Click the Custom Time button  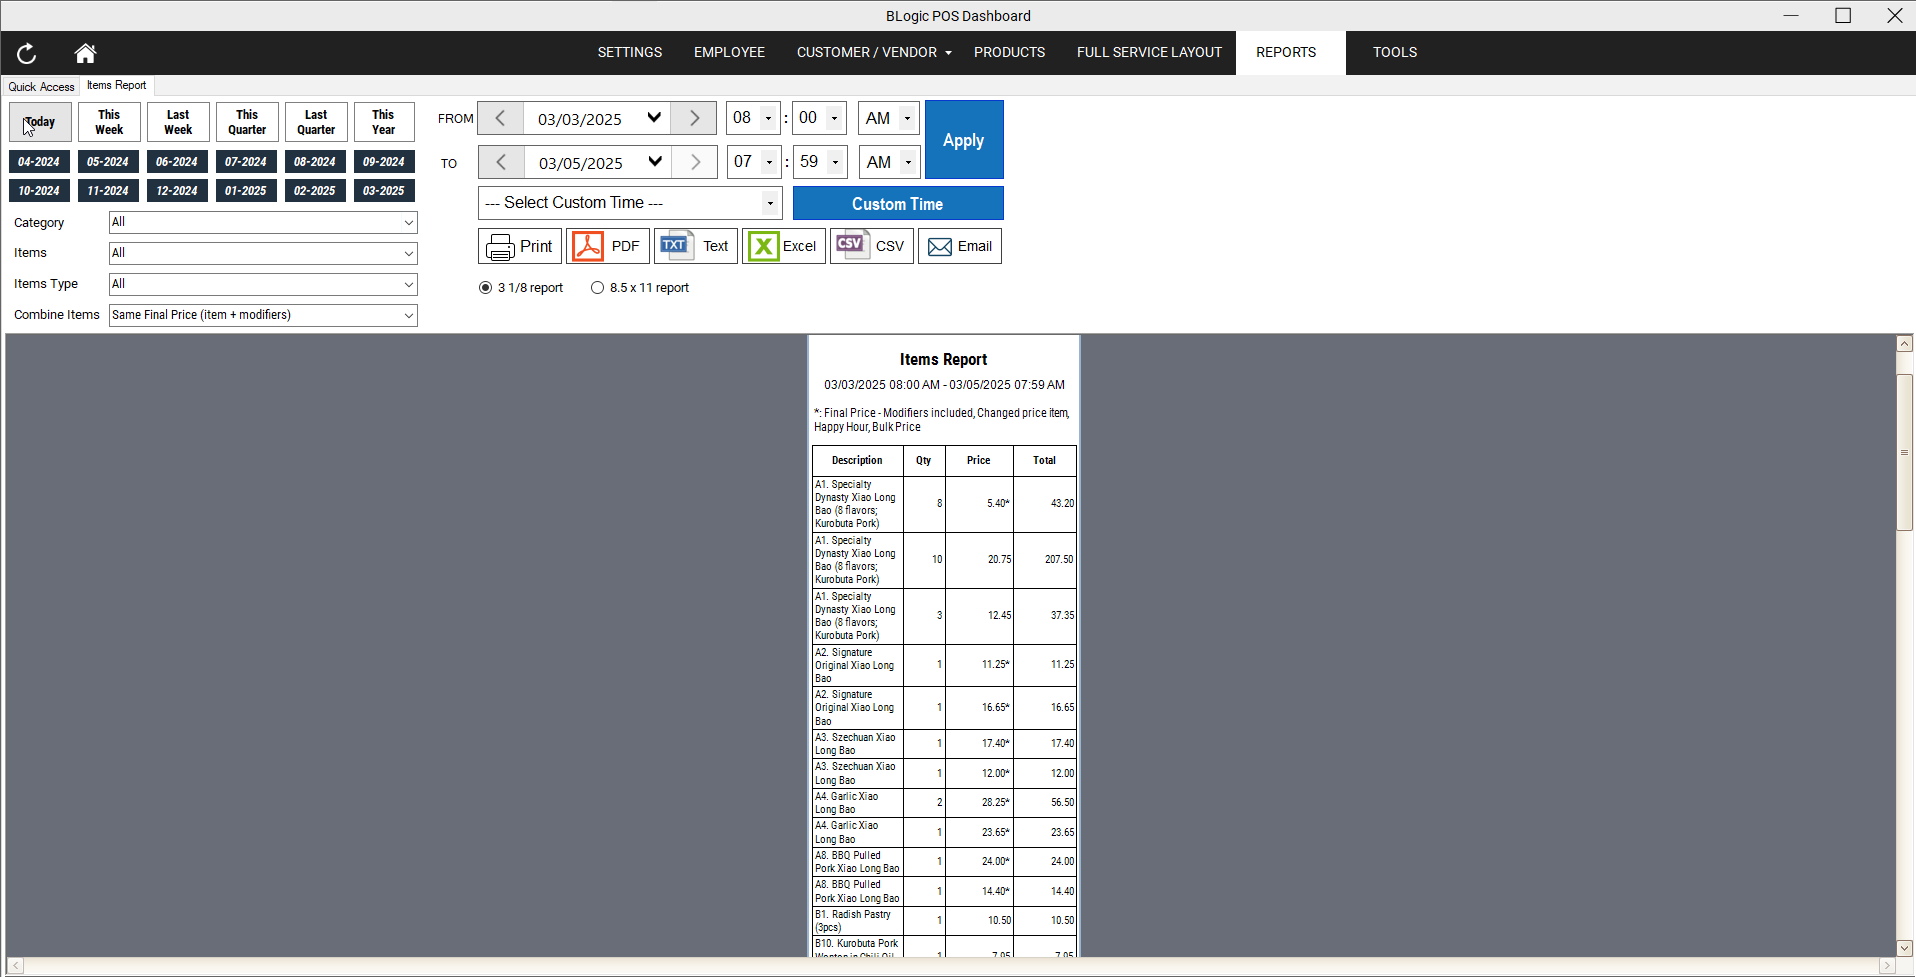(x=897, y=203)
